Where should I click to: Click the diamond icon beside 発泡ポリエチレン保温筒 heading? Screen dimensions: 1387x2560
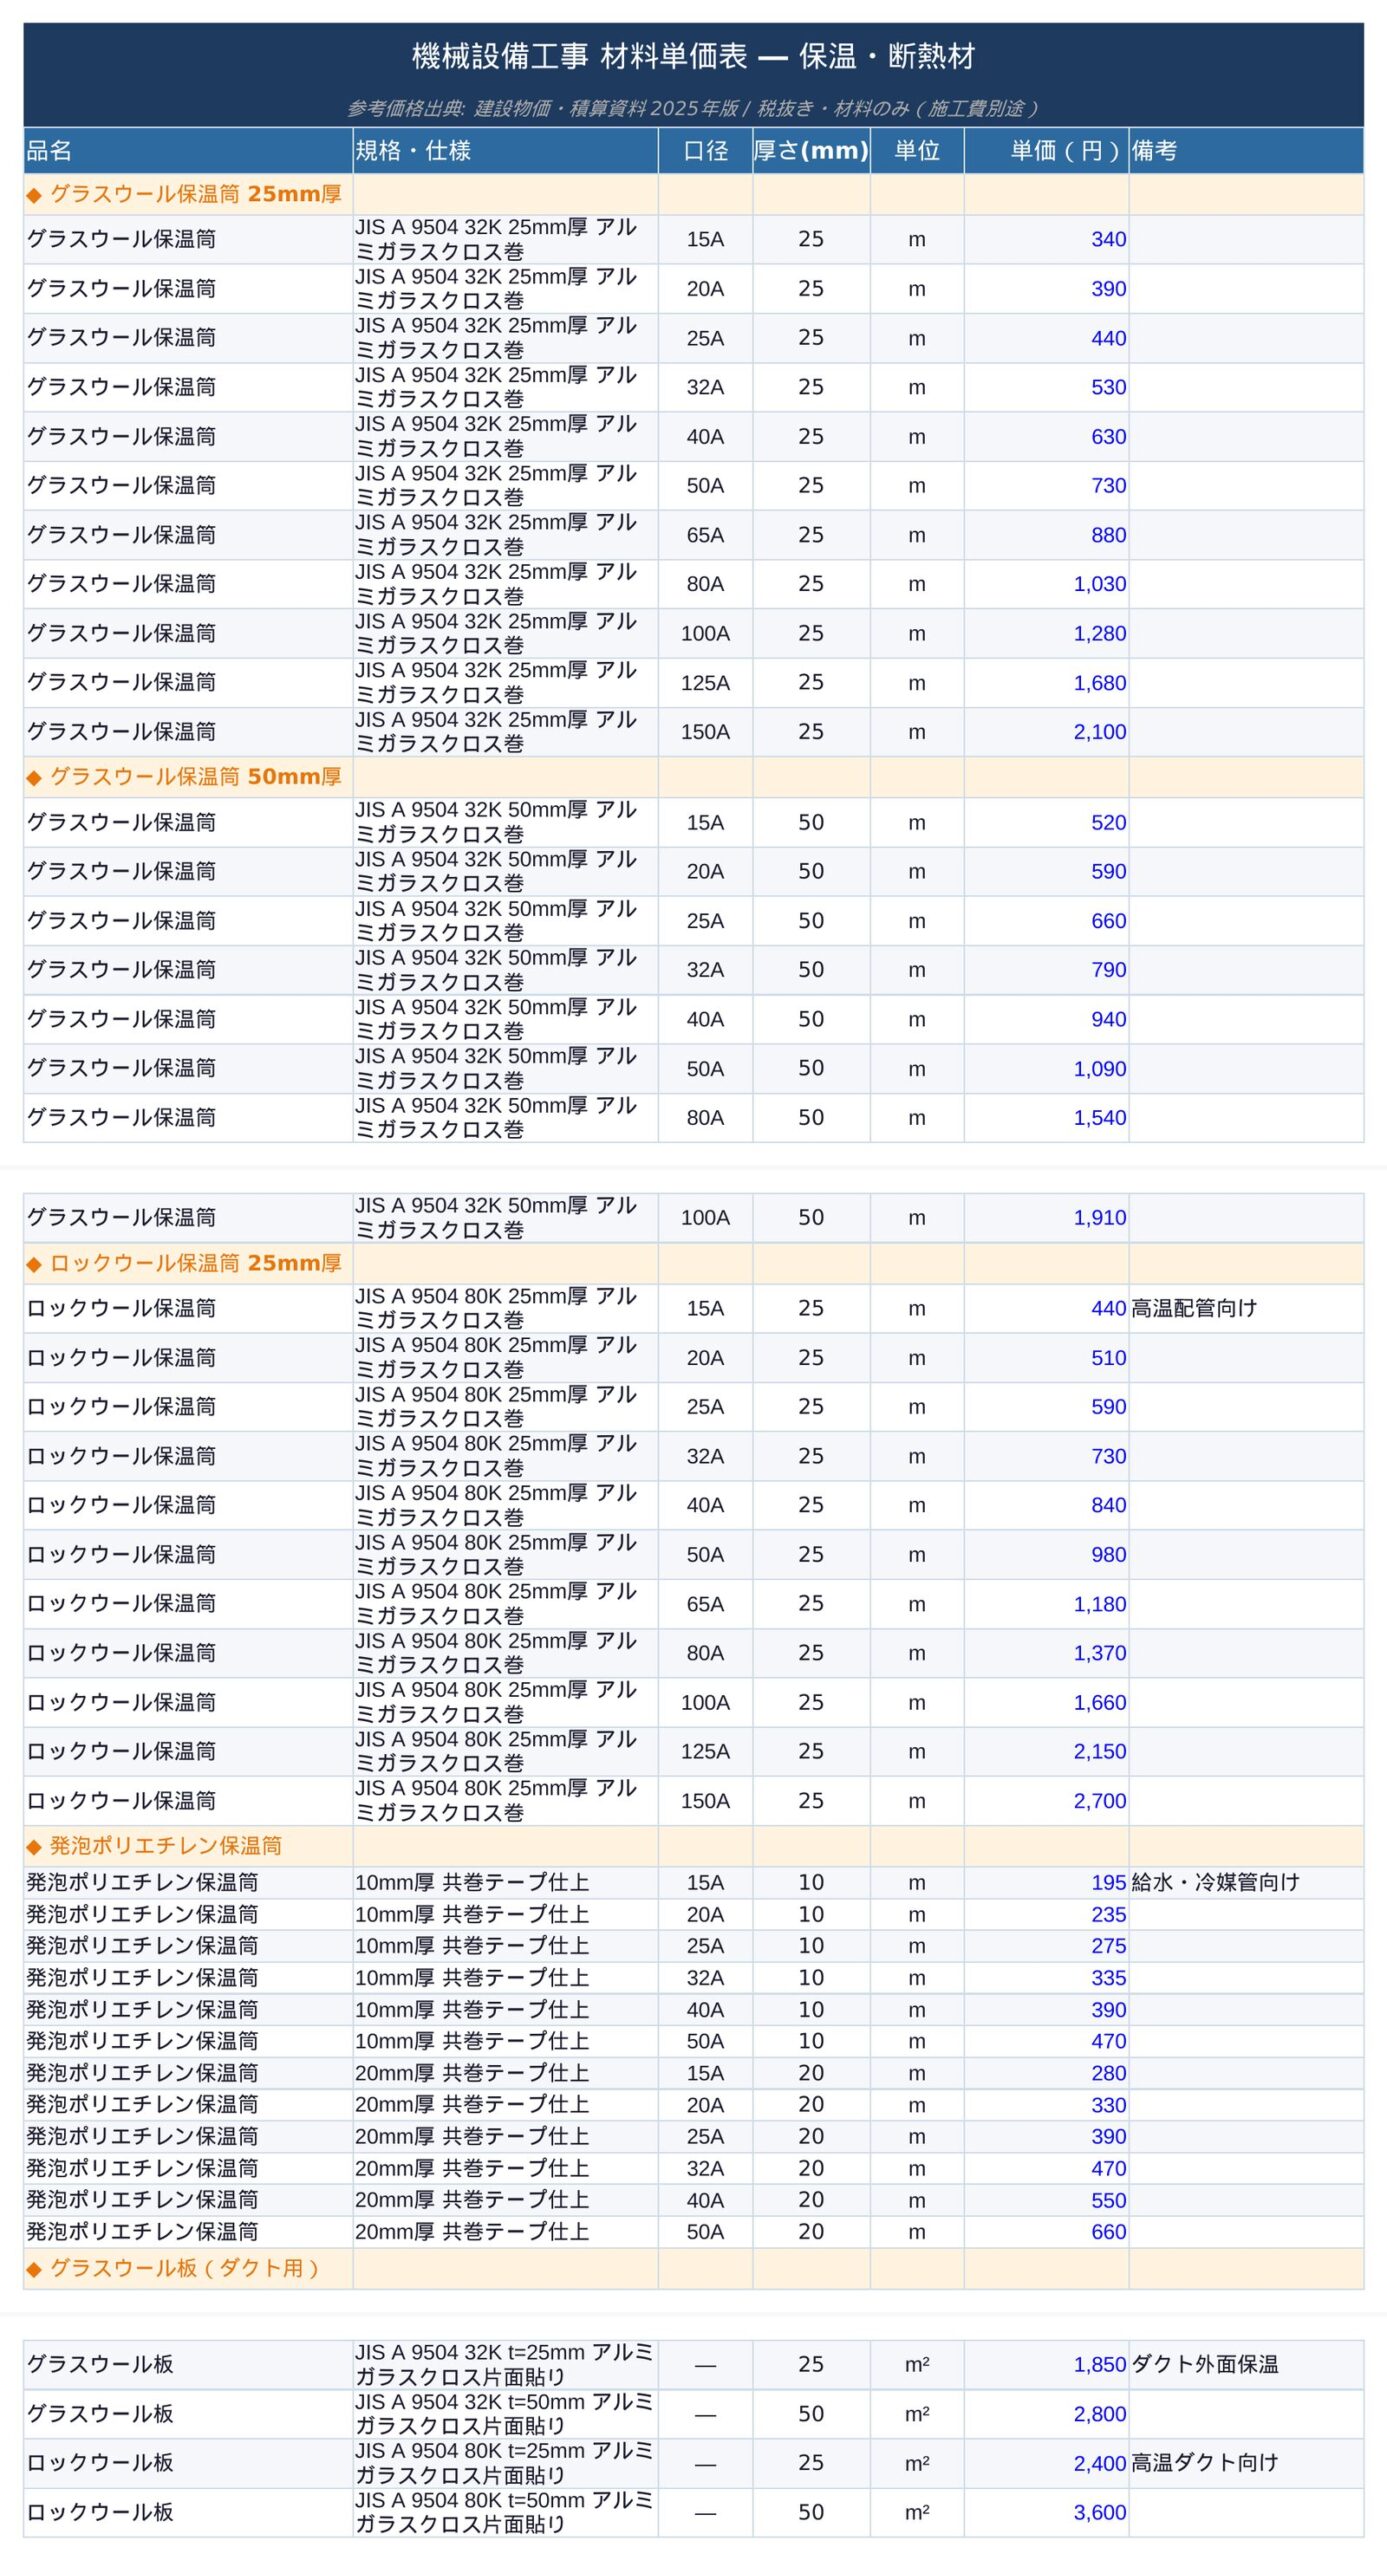[x=34, y=1847]
